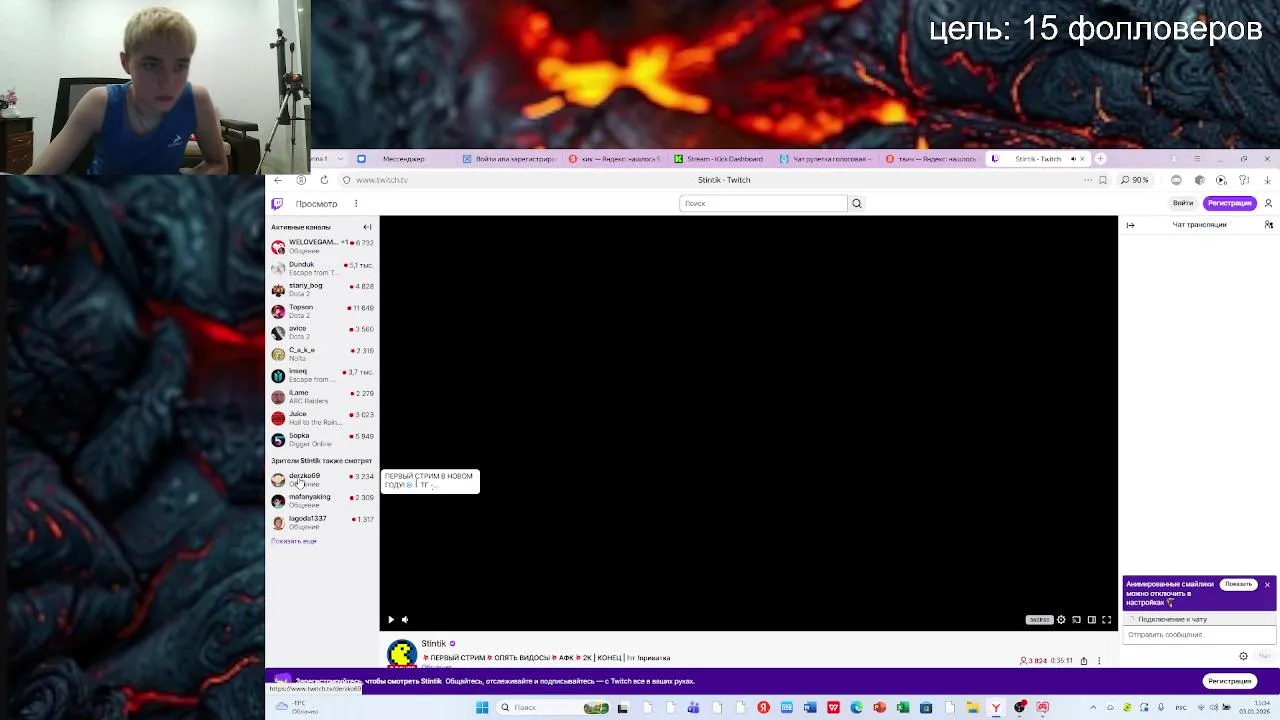Click the Показать еще link
The width and height of the screenshot is (1280, 720).
coord(293,541)
